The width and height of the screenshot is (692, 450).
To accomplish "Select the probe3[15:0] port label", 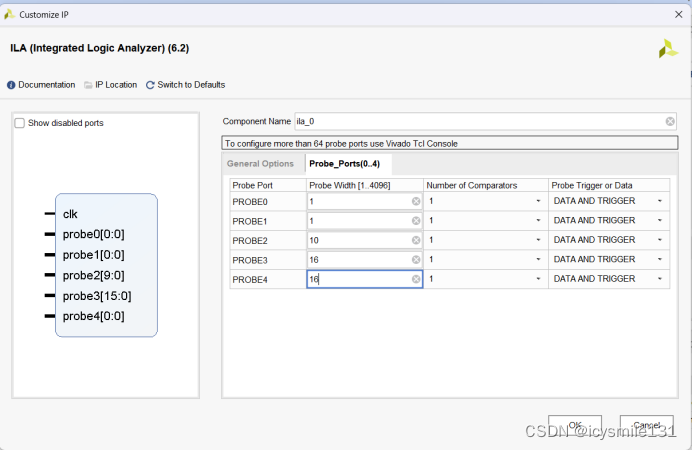I will [97, 296].
